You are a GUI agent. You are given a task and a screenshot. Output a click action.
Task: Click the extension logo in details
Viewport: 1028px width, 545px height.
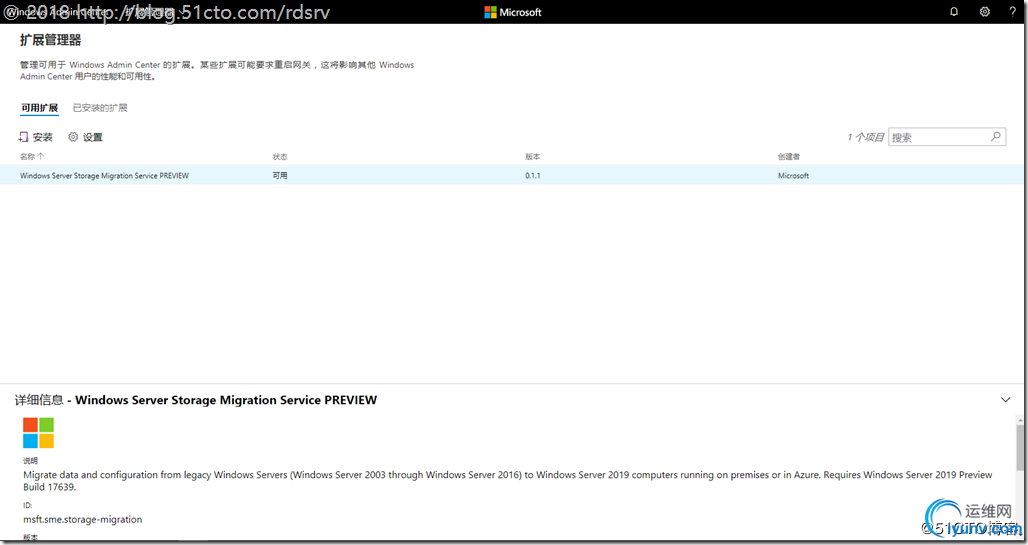click(x=38, y=433)
